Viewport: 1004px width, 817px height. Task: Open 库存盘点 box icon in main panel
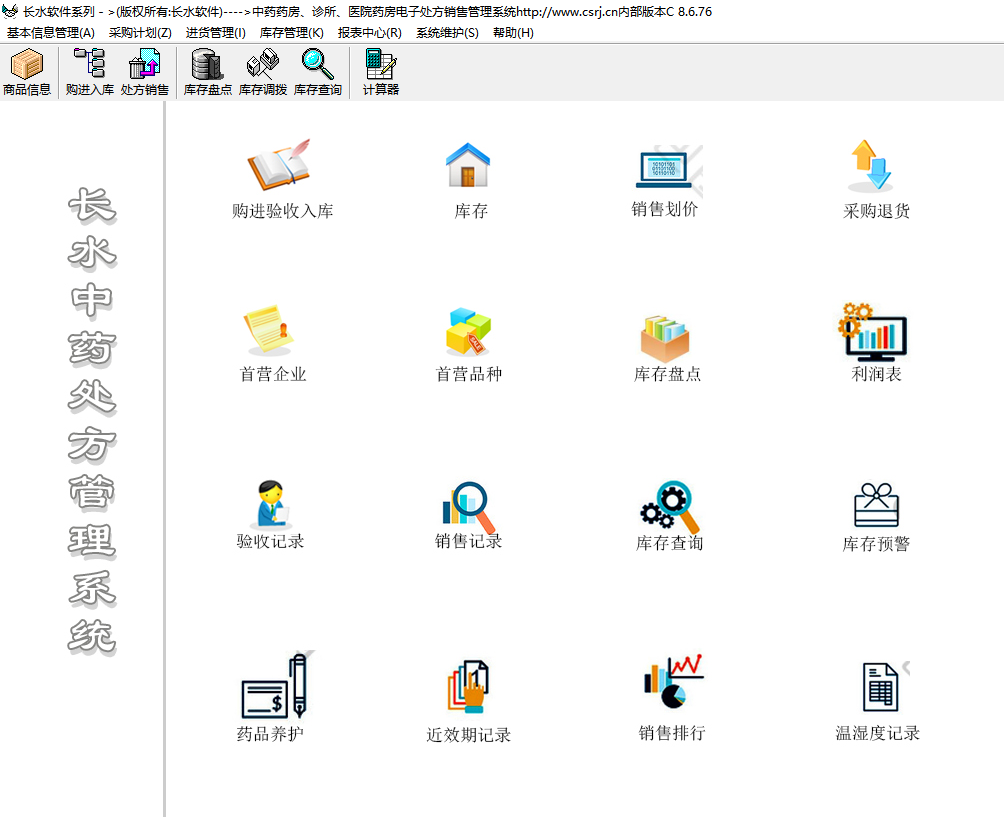click(x=665, y=338)
